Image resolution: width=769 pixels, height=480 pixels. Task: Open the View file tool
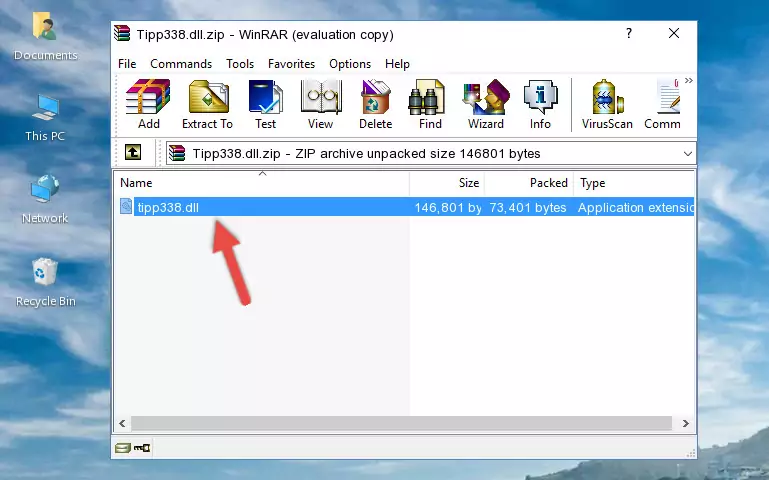(321, 104)
